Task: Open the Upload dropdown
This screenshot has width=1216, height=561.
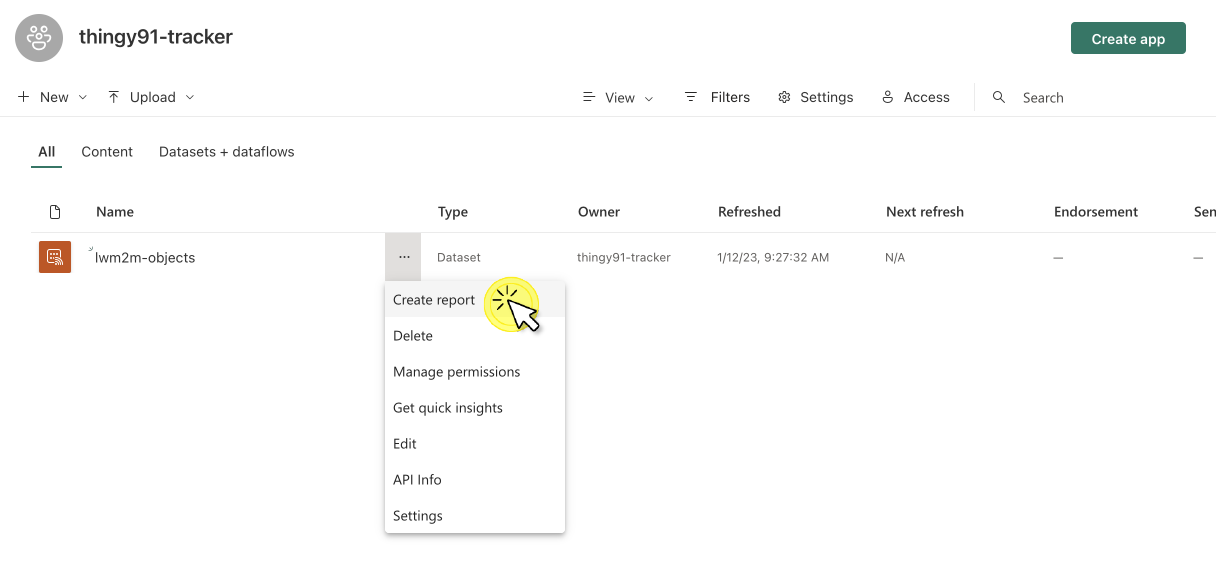Action: (x=151, y=97)
